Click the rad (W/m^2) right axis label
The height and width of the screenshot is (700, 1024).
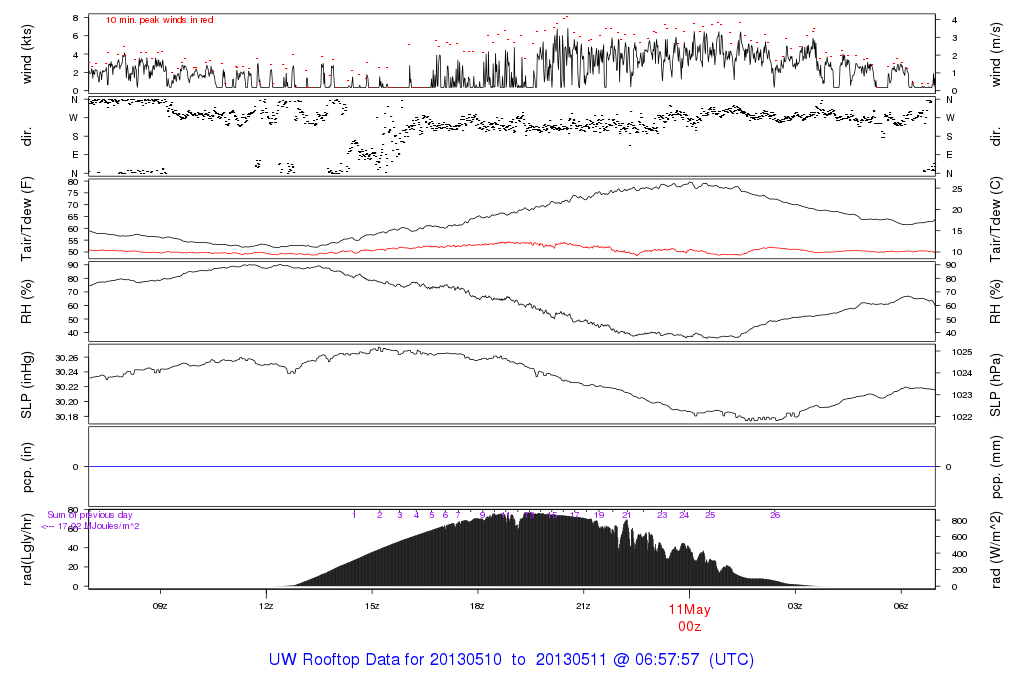pyautogui.click(x=995, y=550)
